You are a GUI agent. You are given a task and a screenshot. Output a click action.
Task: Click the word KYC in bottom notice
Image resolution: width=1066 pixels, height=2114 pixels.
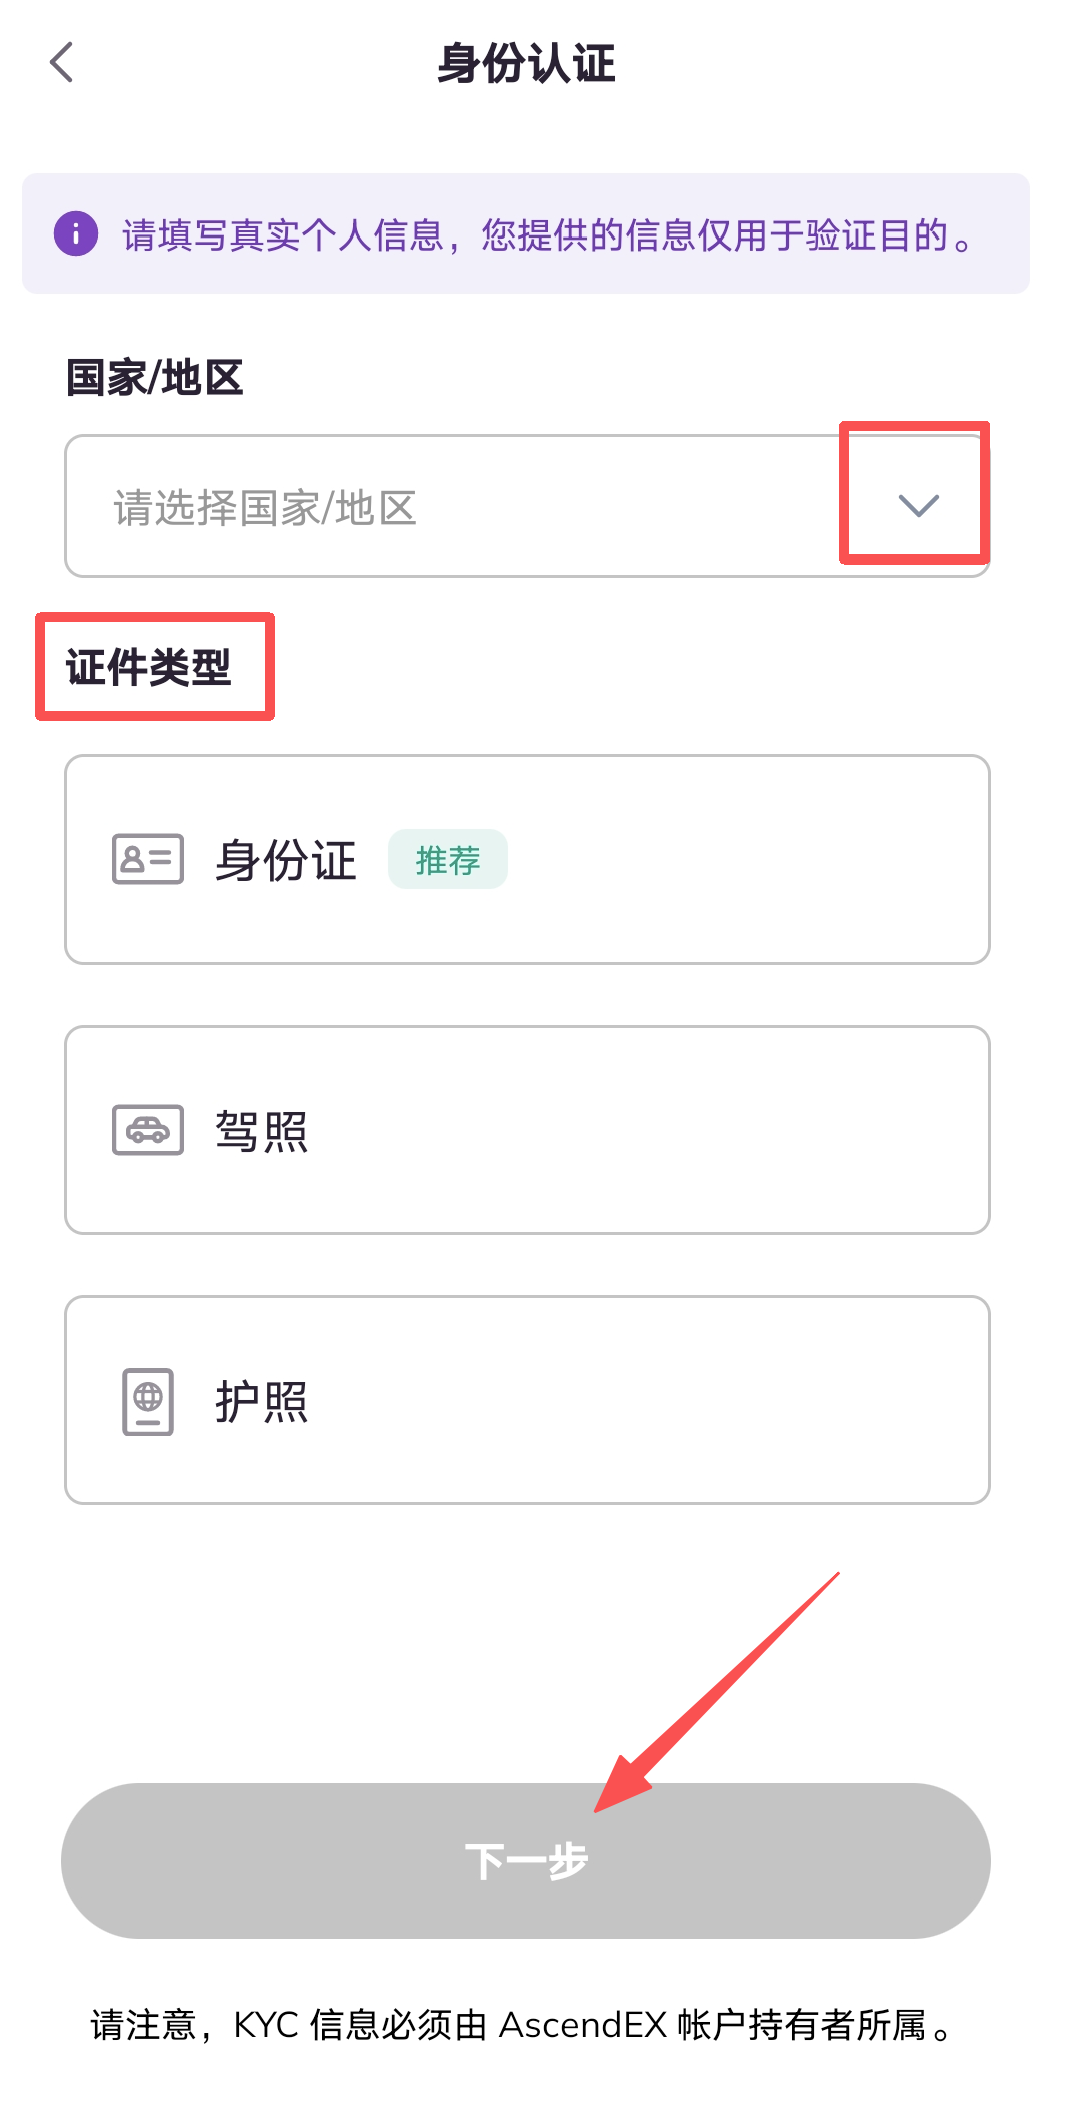click(266, 2025)
